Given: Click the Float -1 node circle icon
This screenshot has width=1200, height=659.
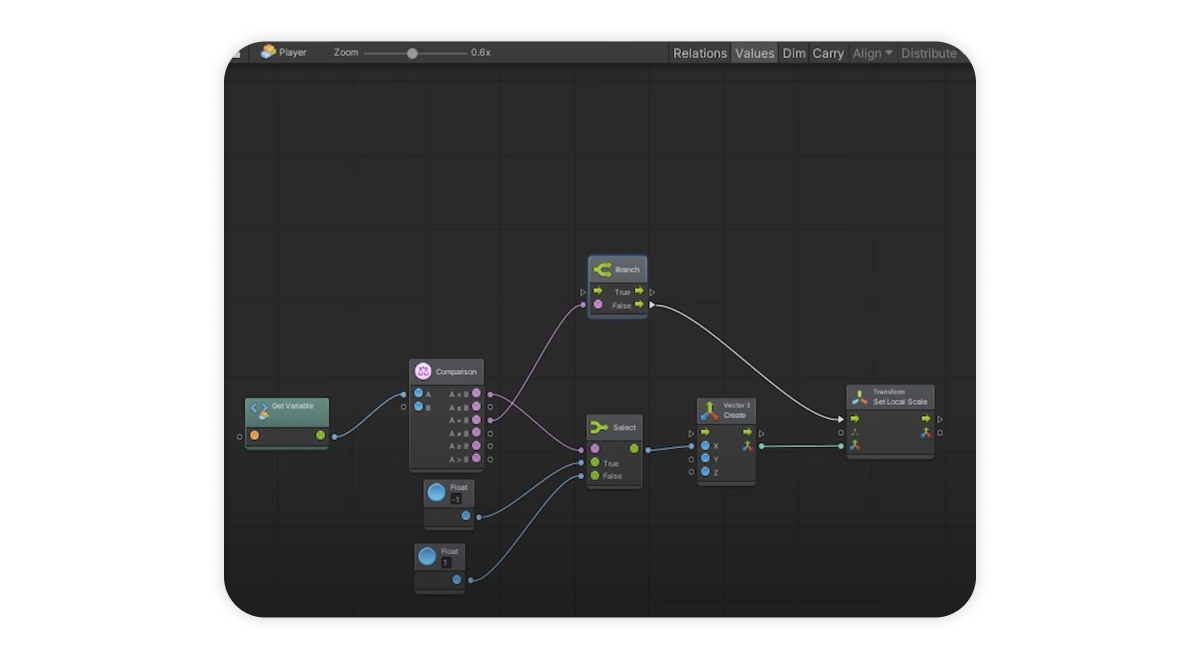Looking at the screenshot, I should (436, 492).
